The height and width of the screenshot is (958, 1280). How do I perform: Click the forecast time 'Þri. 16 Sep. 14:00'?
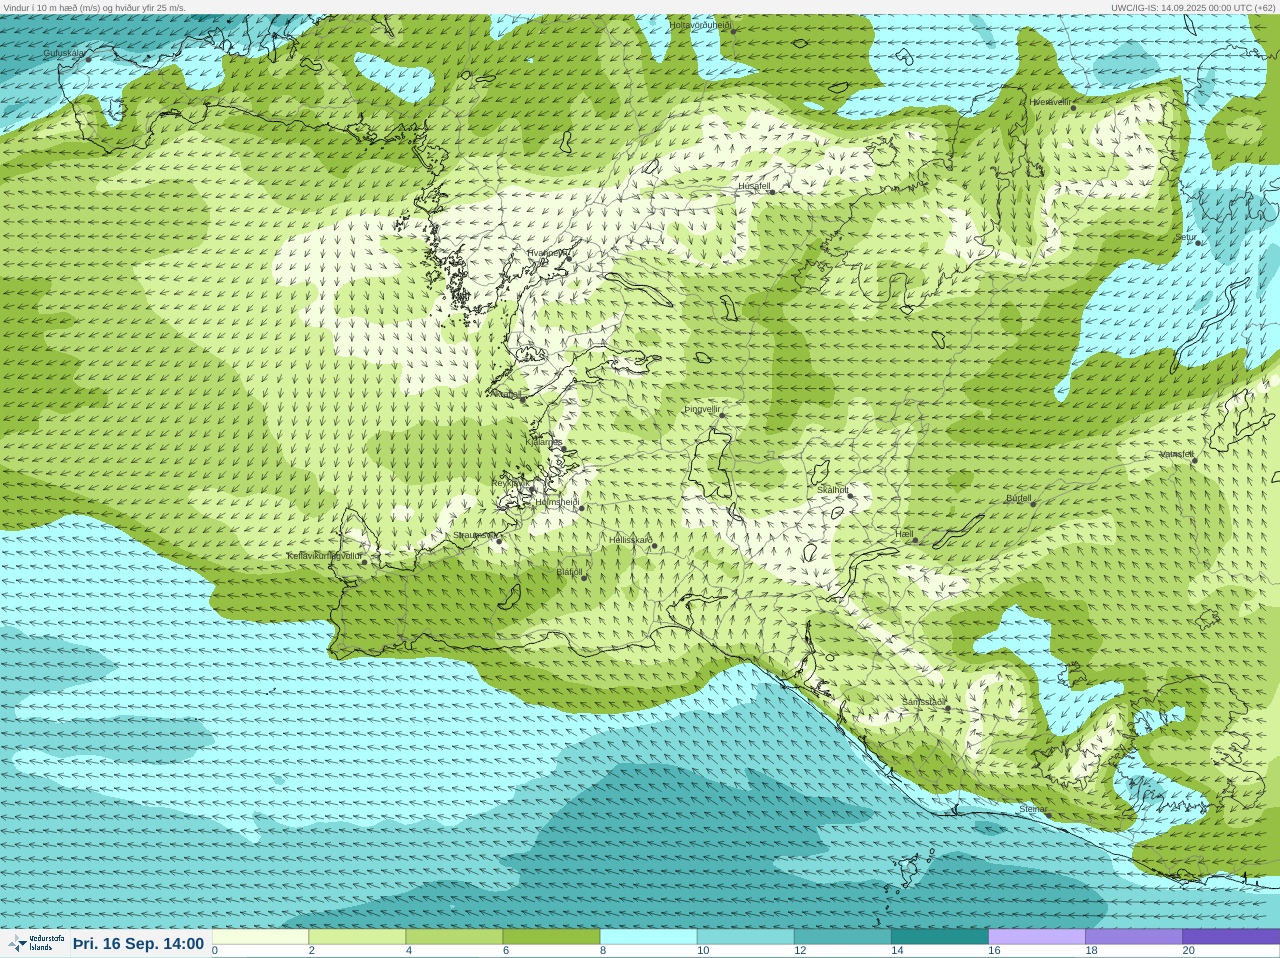138,944
